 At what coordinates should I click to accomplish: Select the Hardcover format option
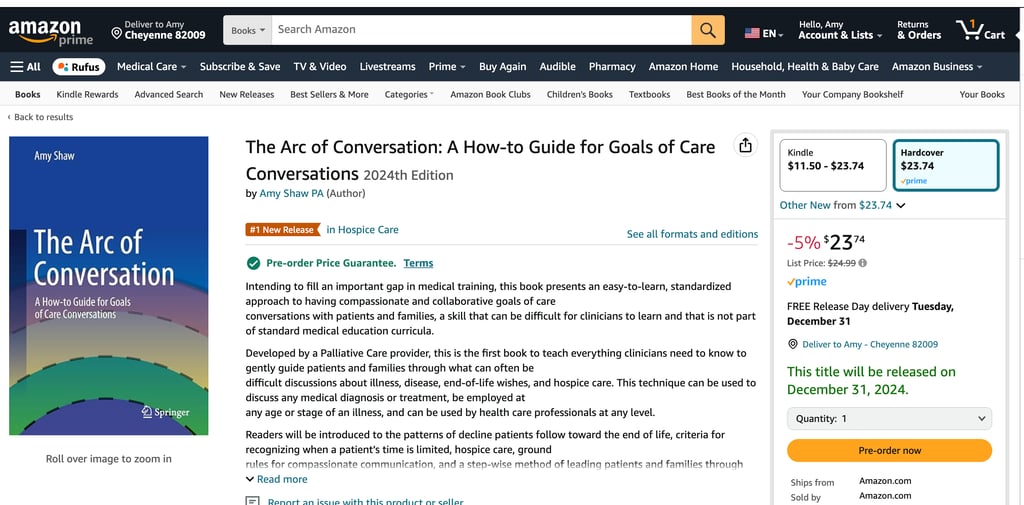(x=946, y=165)
